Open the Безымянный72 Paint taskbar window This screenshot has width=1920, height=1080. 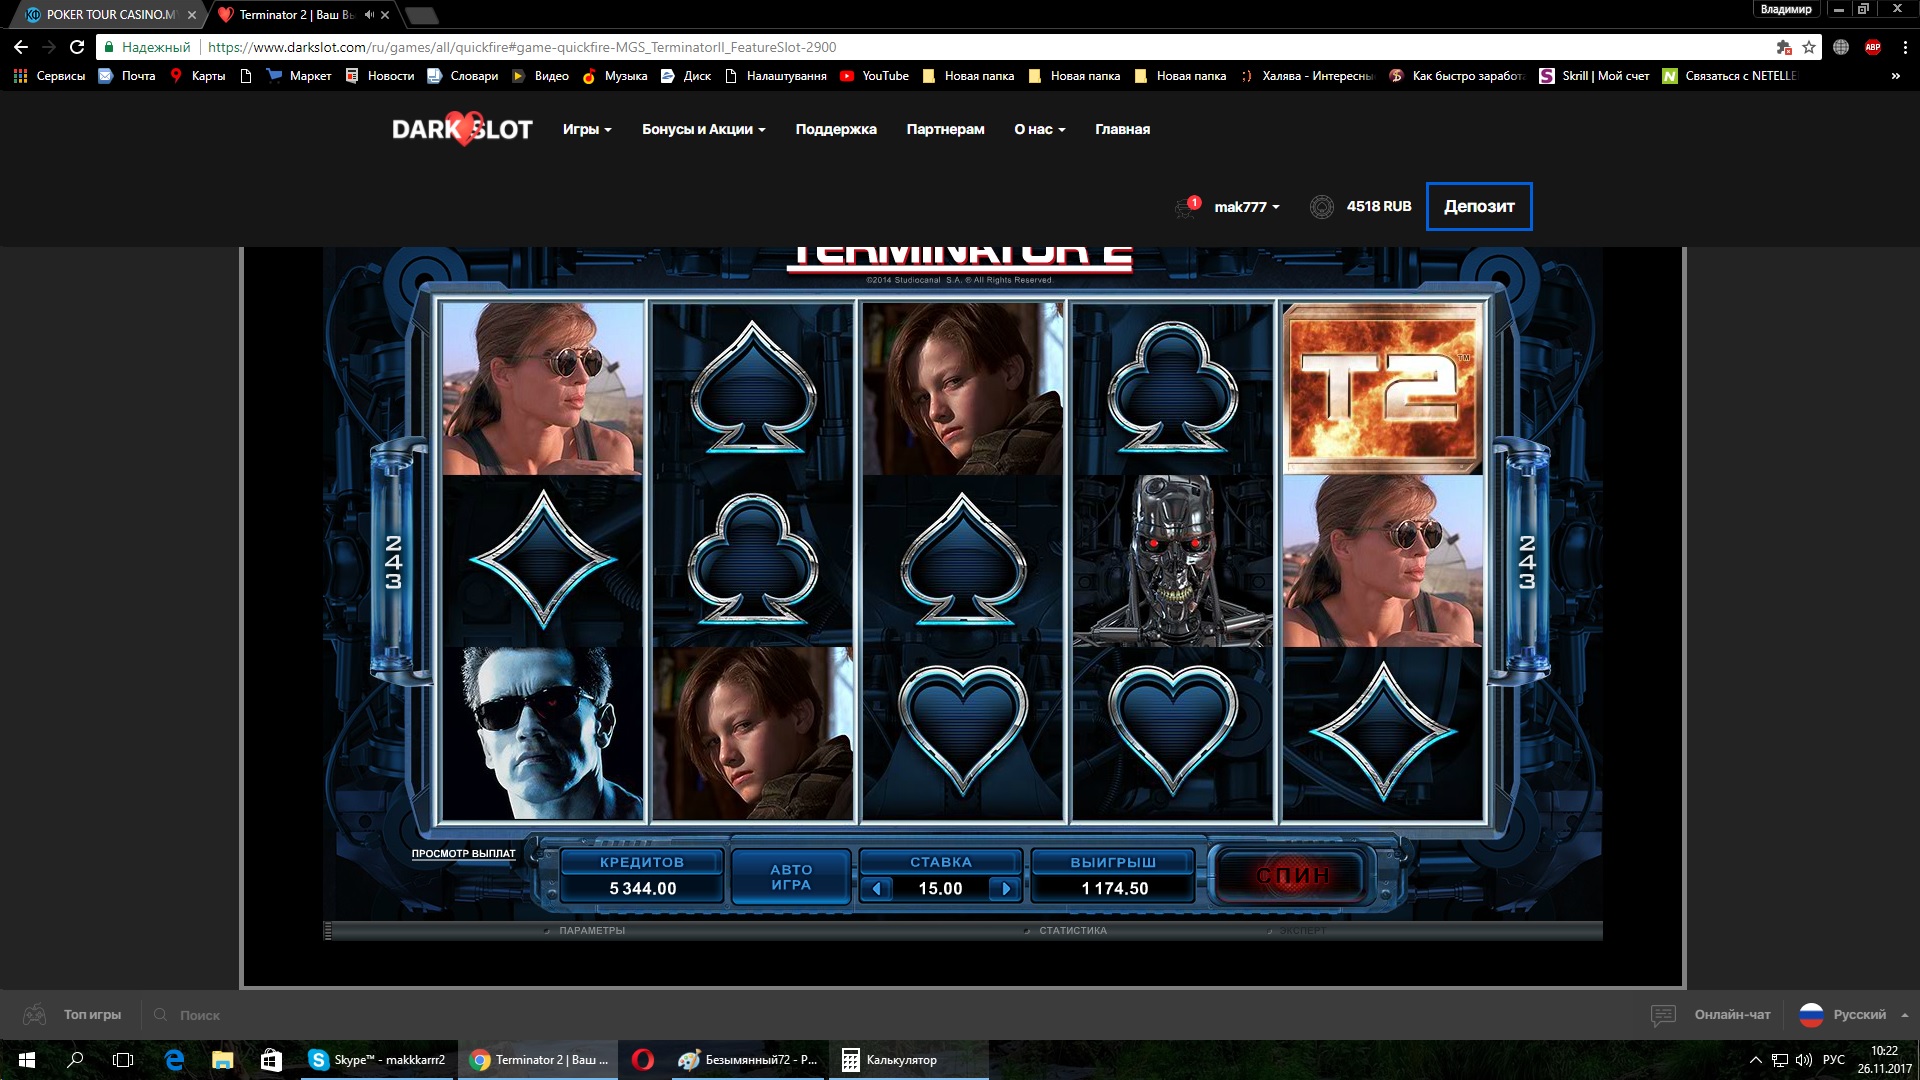pyautogui.click(x=748, y=1060)
